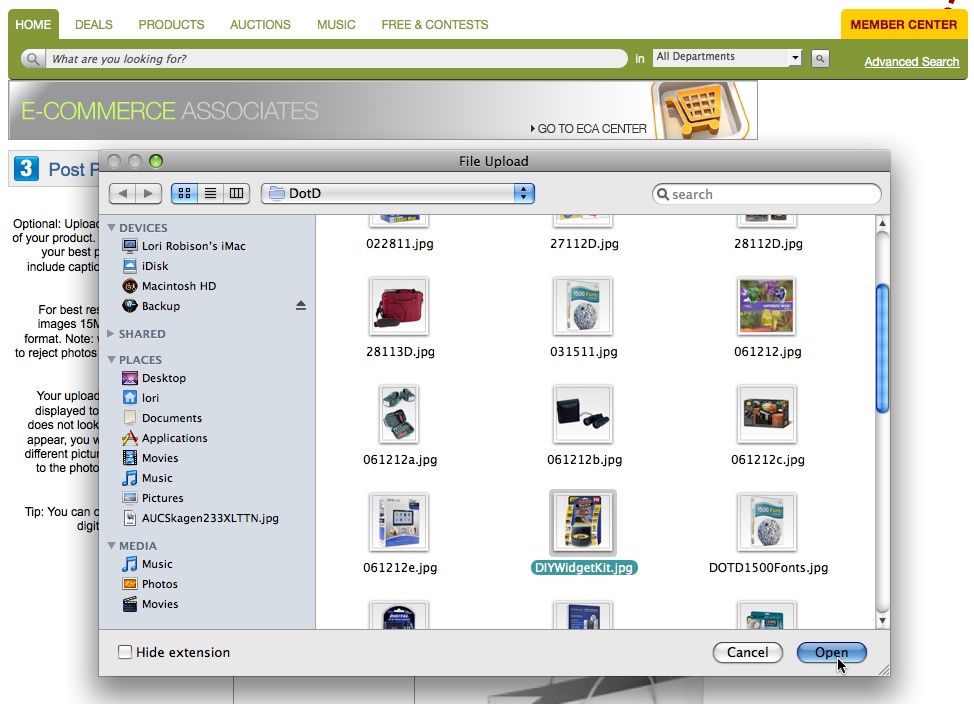Viewport: 974px width, 704px height.
Task: Open the AUCTIONS tab
Action: pyautogui.click(x=260, y=24)
